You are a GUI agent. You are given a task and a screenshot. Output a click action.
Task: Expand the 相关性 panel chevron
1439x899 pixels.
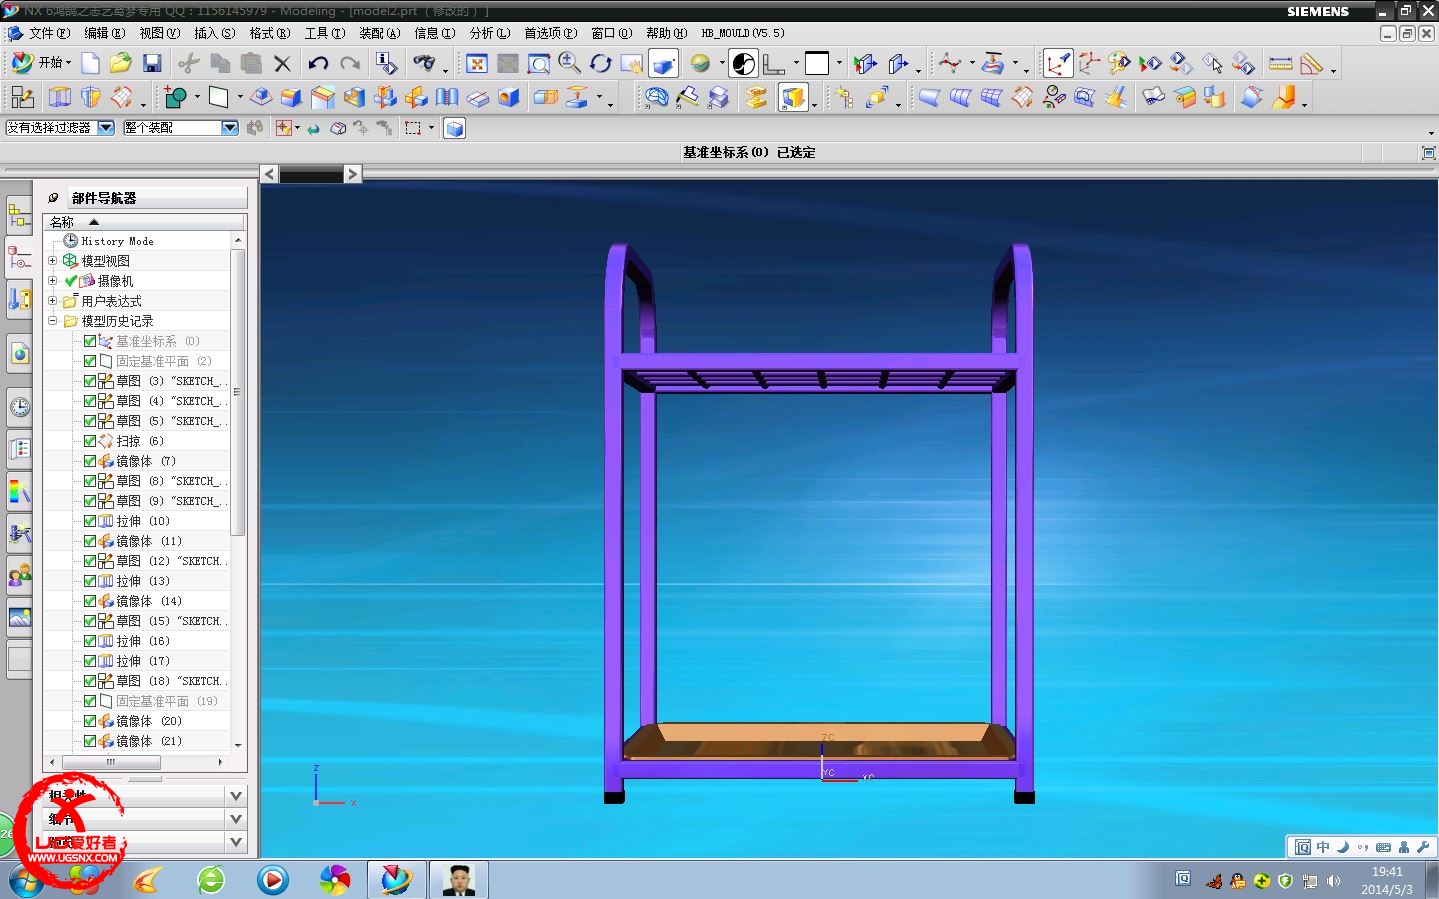pos(236,796)
